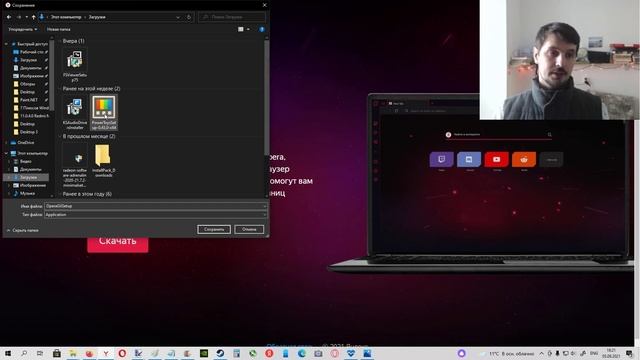Collapse the Вчера (1) file group

tap(60, 41)
